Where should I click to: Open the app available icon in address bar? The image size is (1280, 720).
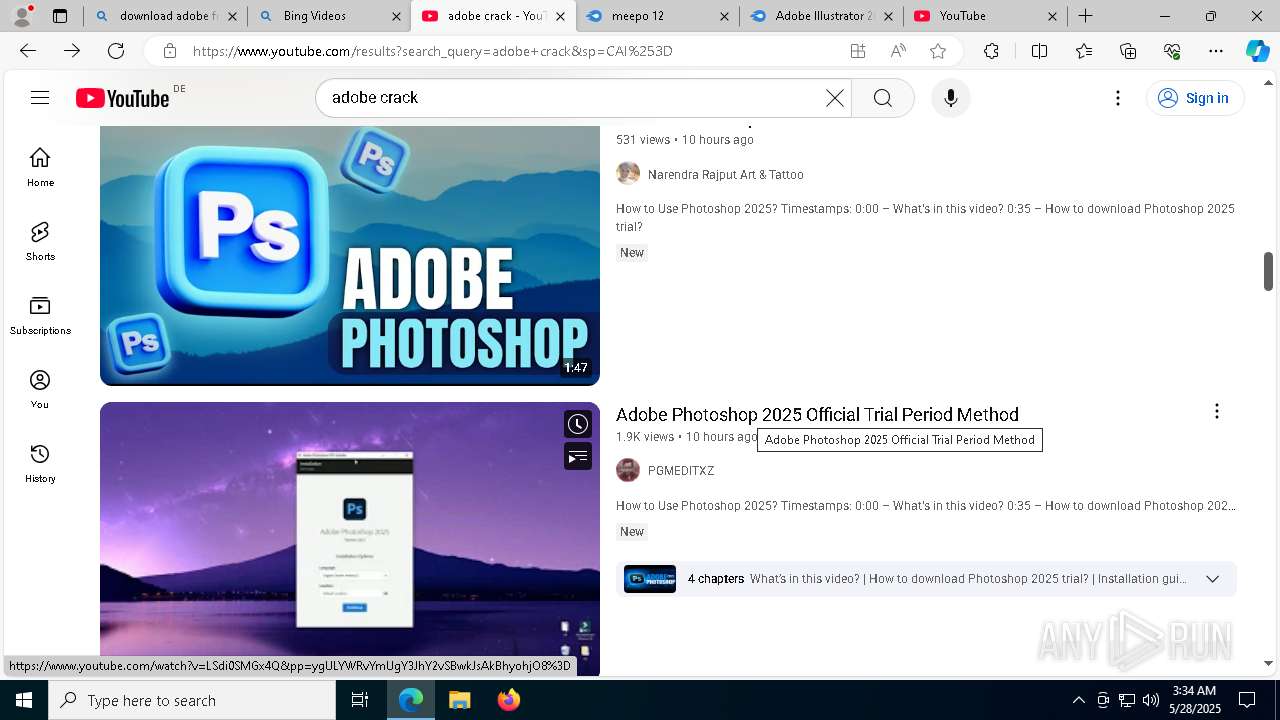(858, 51)
